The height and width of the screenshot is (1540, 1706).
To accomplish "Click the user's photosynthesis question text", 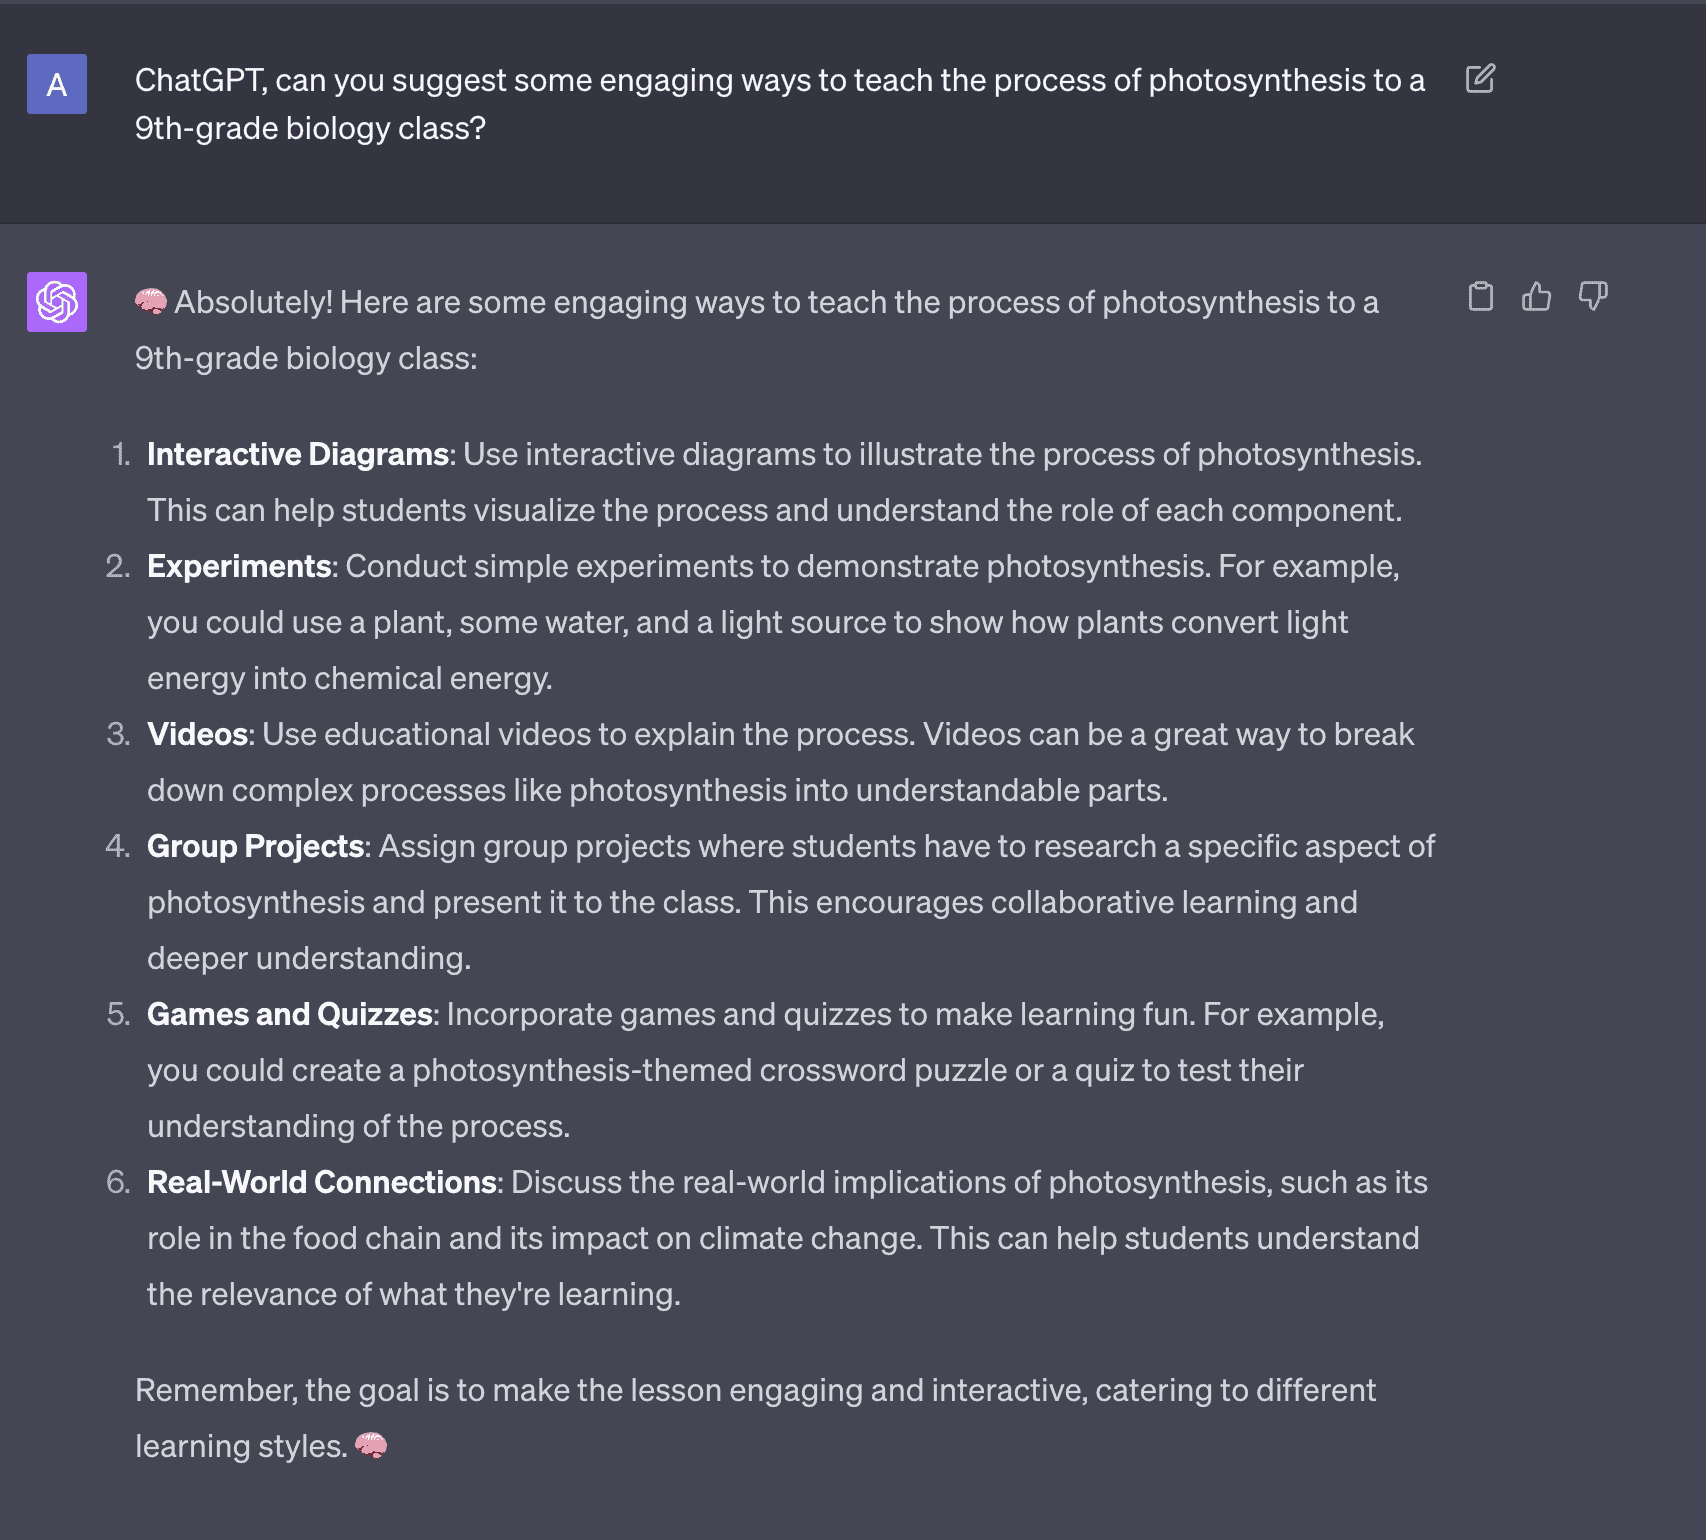I will (x=780, y=104).
